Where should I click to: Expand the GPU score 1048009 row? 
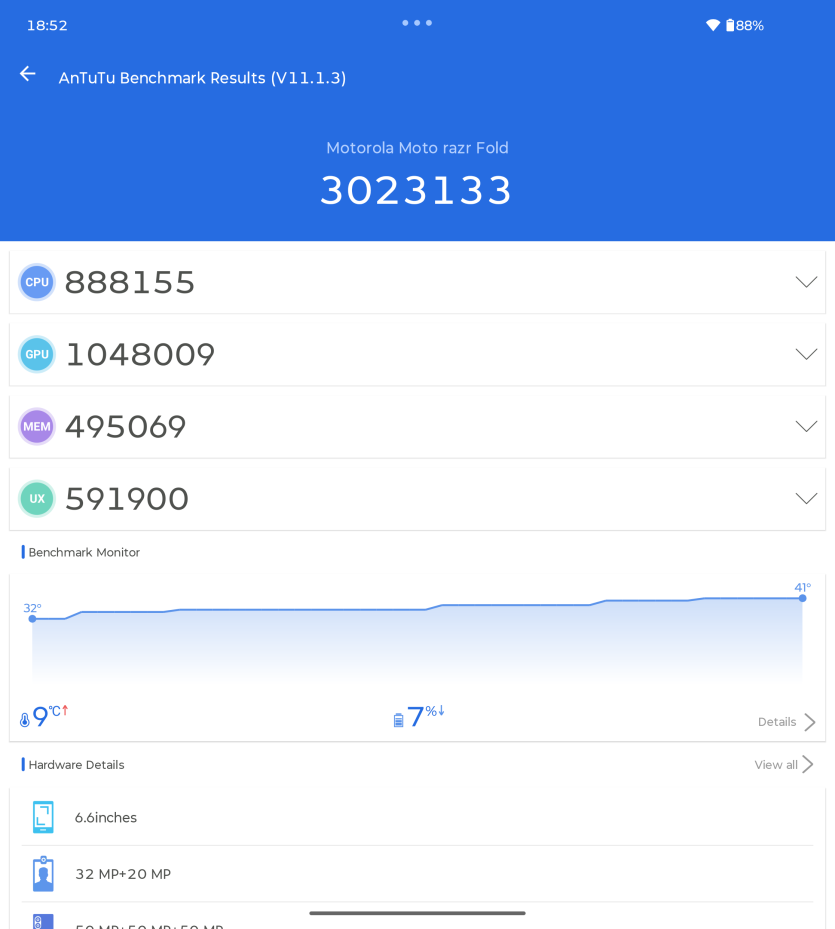(417, 354)
